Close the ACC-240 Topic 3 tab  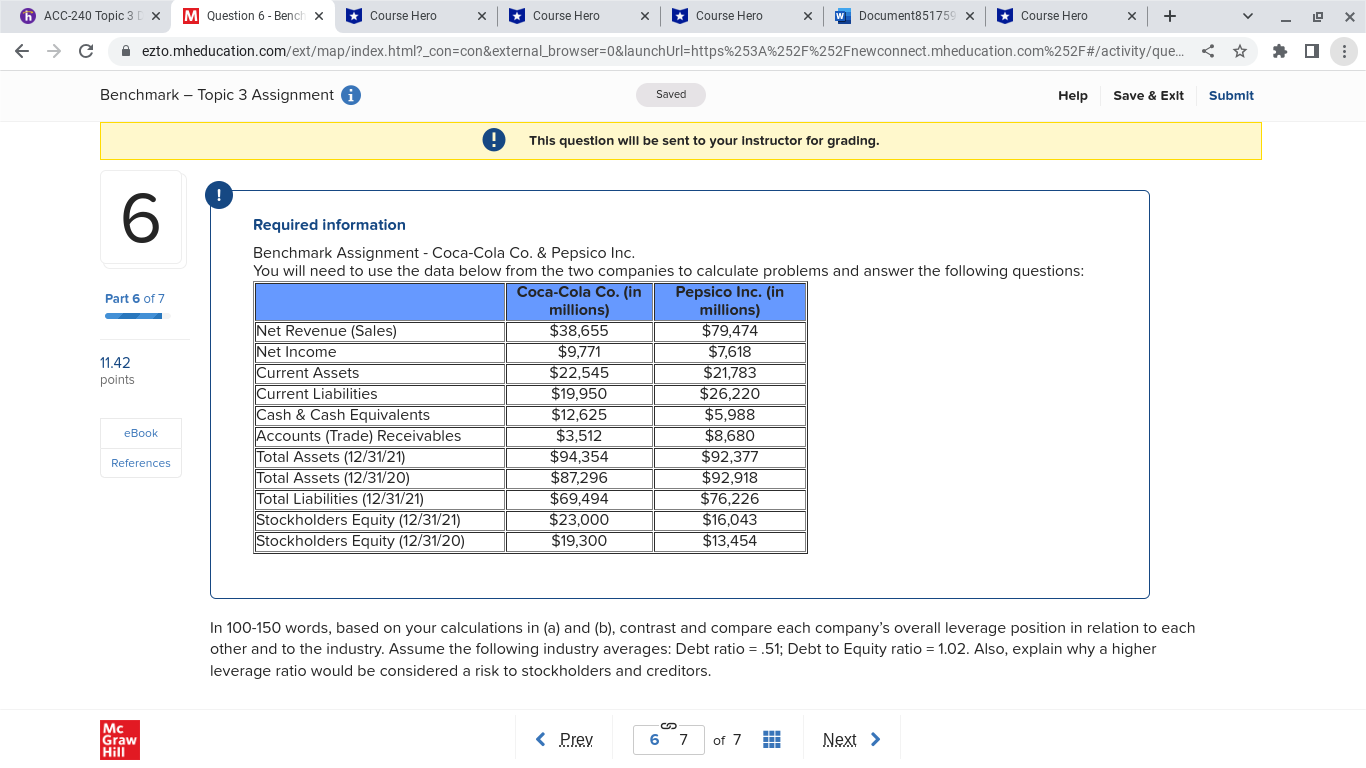[x=156, y=16]
